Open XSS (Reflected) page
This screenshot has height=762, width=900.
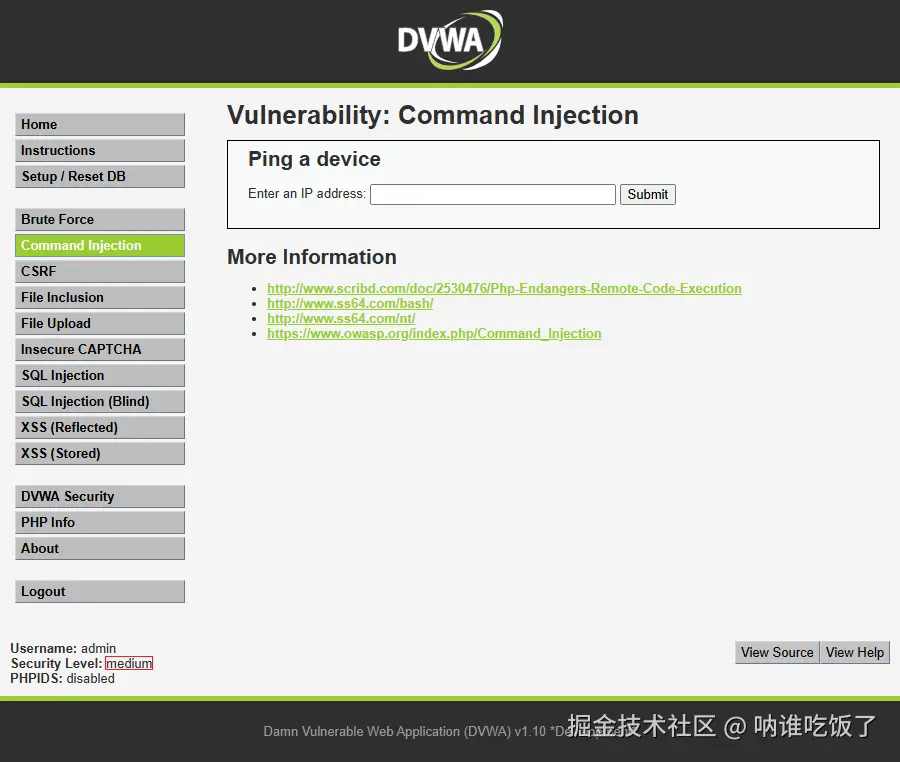100,427
